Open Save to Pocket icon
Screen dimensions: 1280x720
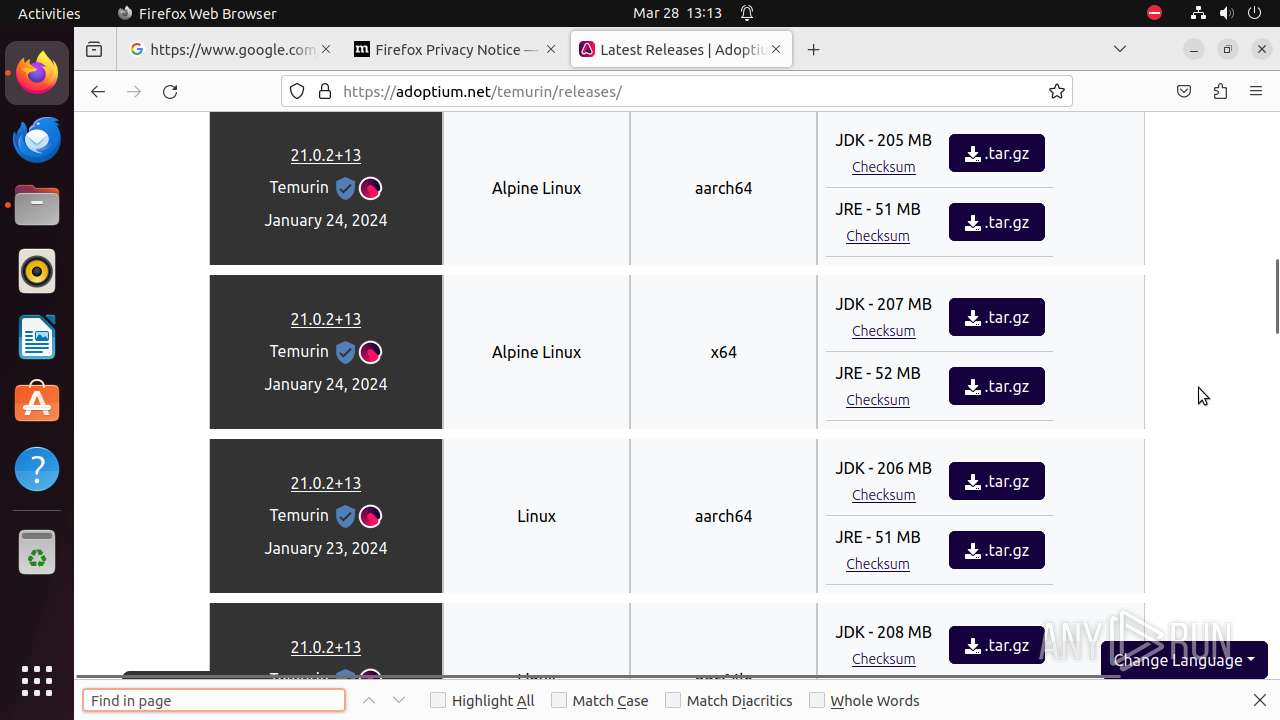pos(1184,91)
